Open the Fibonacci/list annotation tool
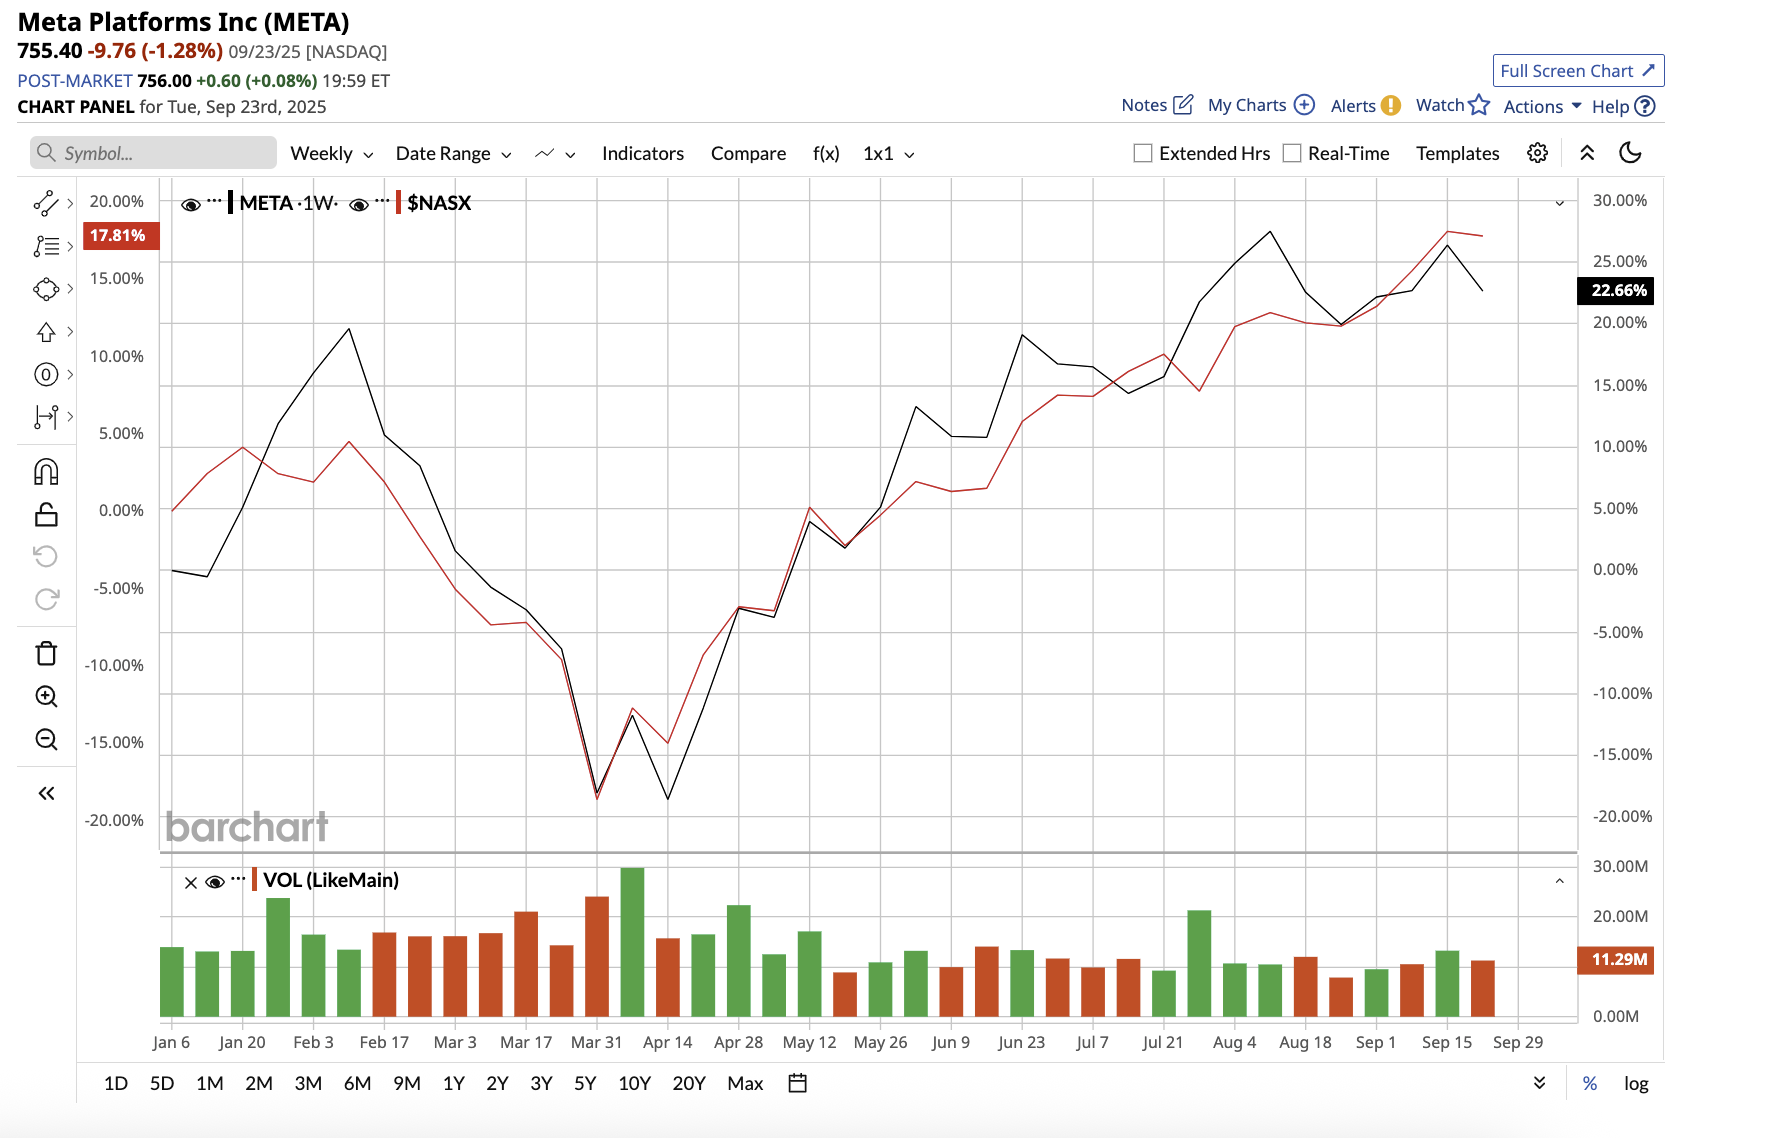1786x1138 pixels. pos(46,246)
